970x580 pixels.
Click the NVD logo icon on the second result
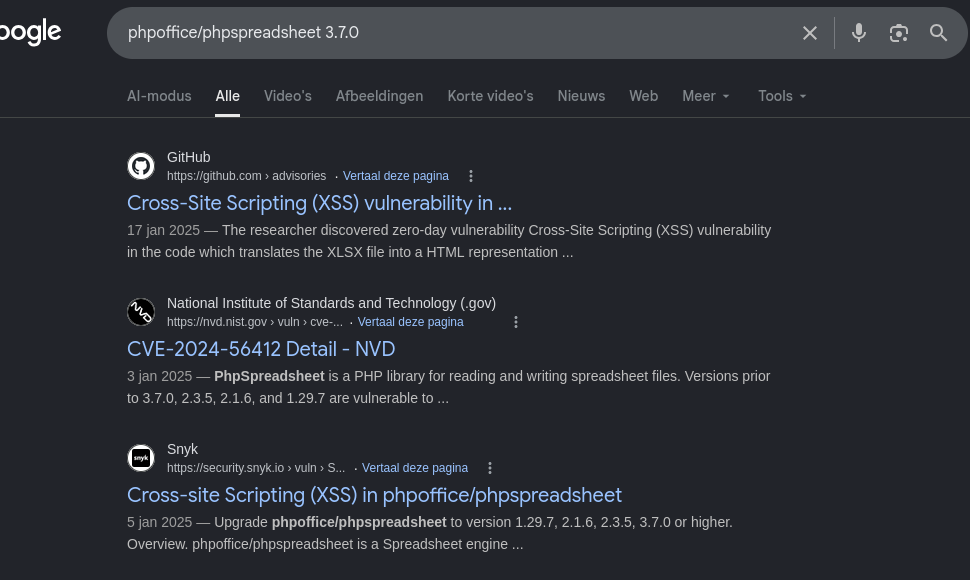[x=141, y=312]
